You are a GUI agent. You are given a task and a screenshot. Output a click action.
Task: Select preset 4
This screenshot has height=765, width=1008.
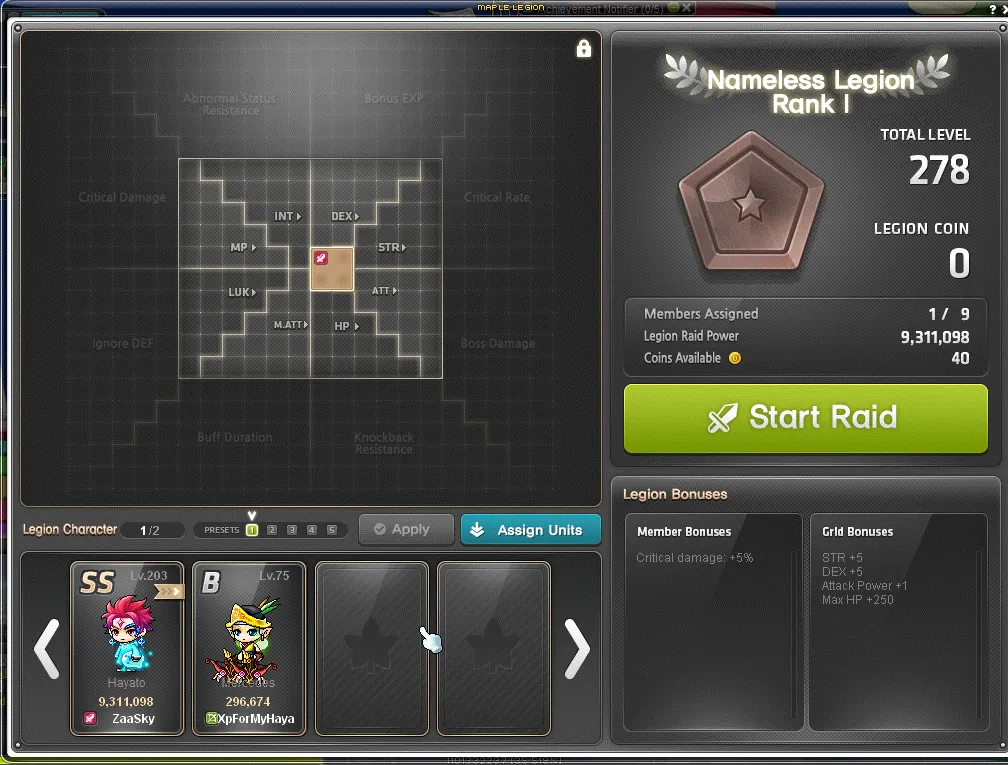point(312,530)
